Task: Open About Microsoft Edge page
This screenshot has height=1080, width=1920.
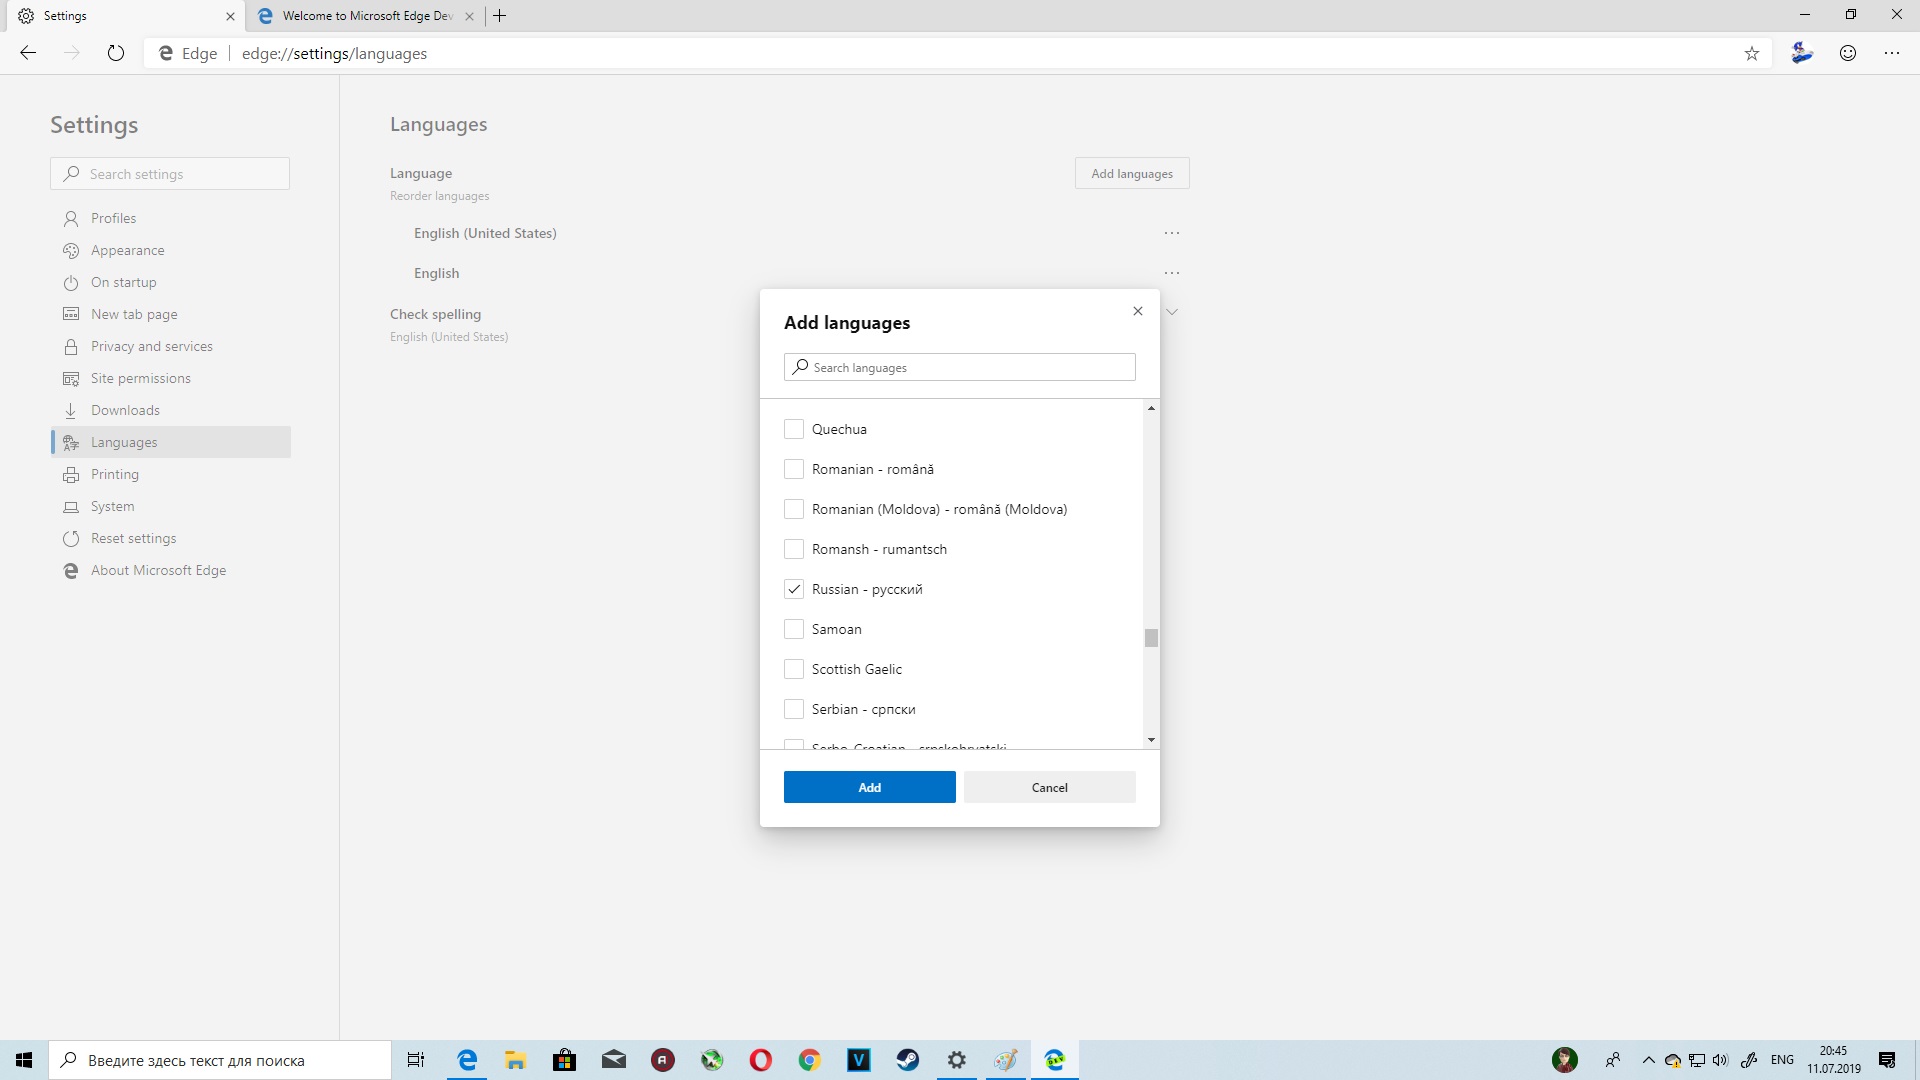Action: [x=170, y=570]
